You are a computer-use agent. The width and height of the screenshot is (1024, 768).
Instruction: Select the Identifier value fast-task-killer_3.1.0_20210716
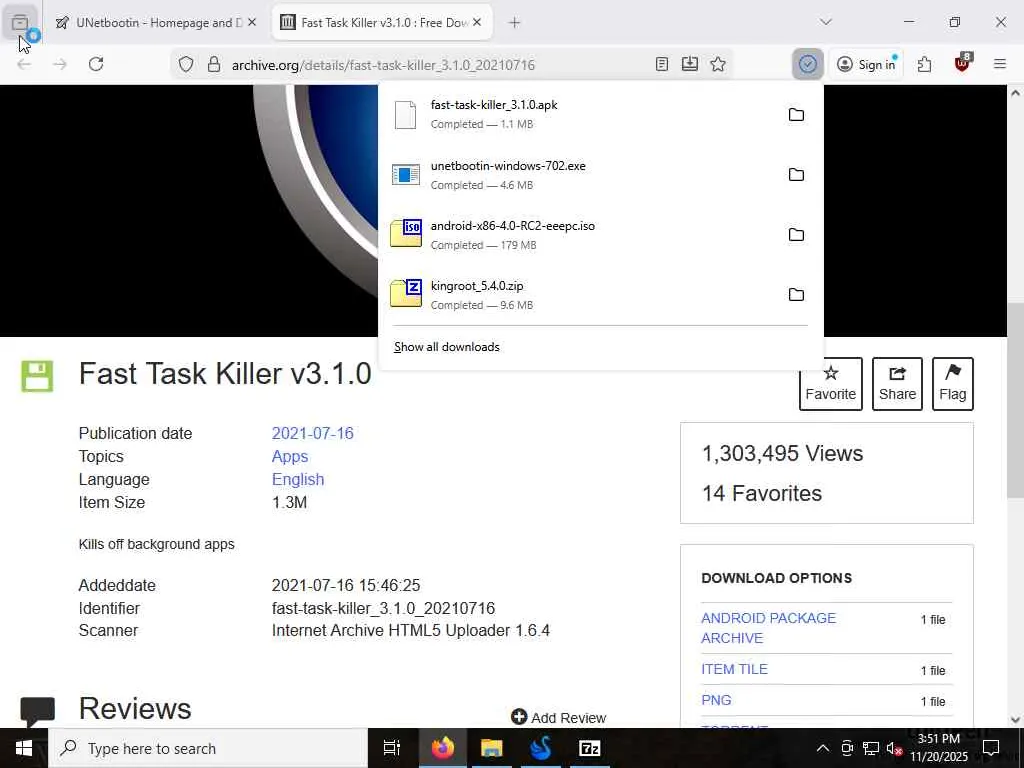[x=383, y=609]
